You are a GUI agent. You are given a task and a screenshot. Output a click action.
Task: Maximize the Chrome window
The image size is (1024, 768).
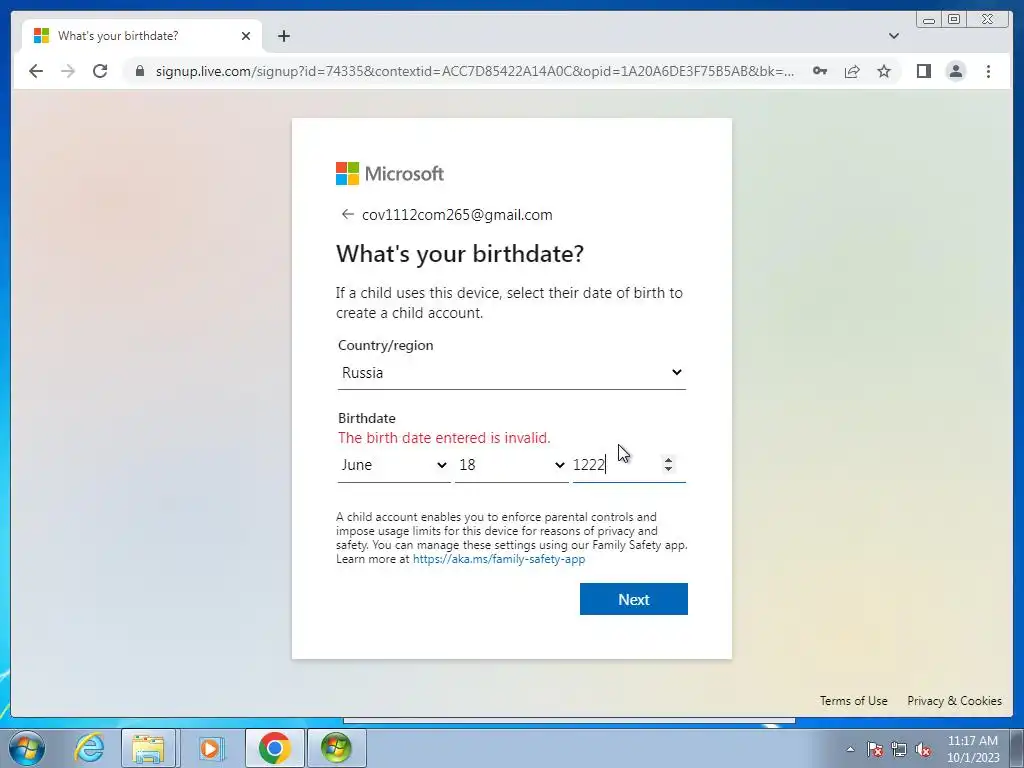[x=954, y=20]
